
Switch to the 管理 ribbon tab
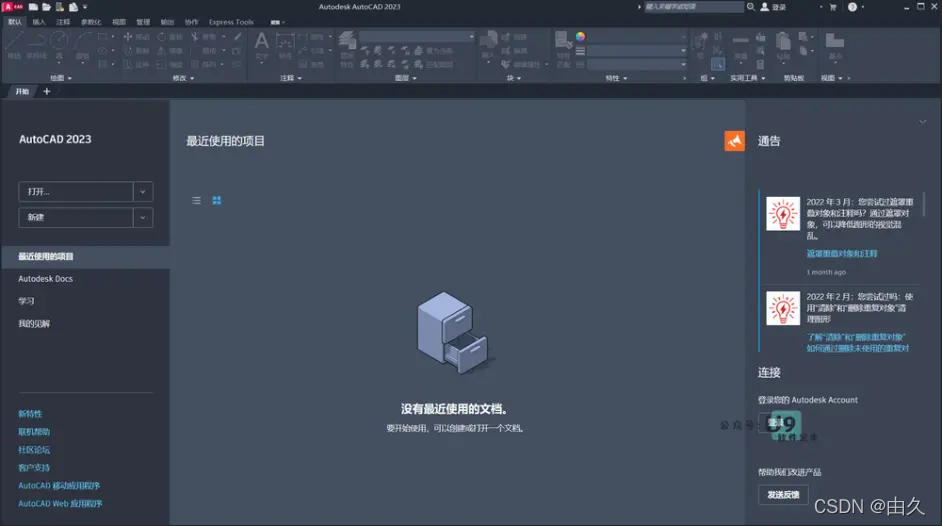[143, 22]
